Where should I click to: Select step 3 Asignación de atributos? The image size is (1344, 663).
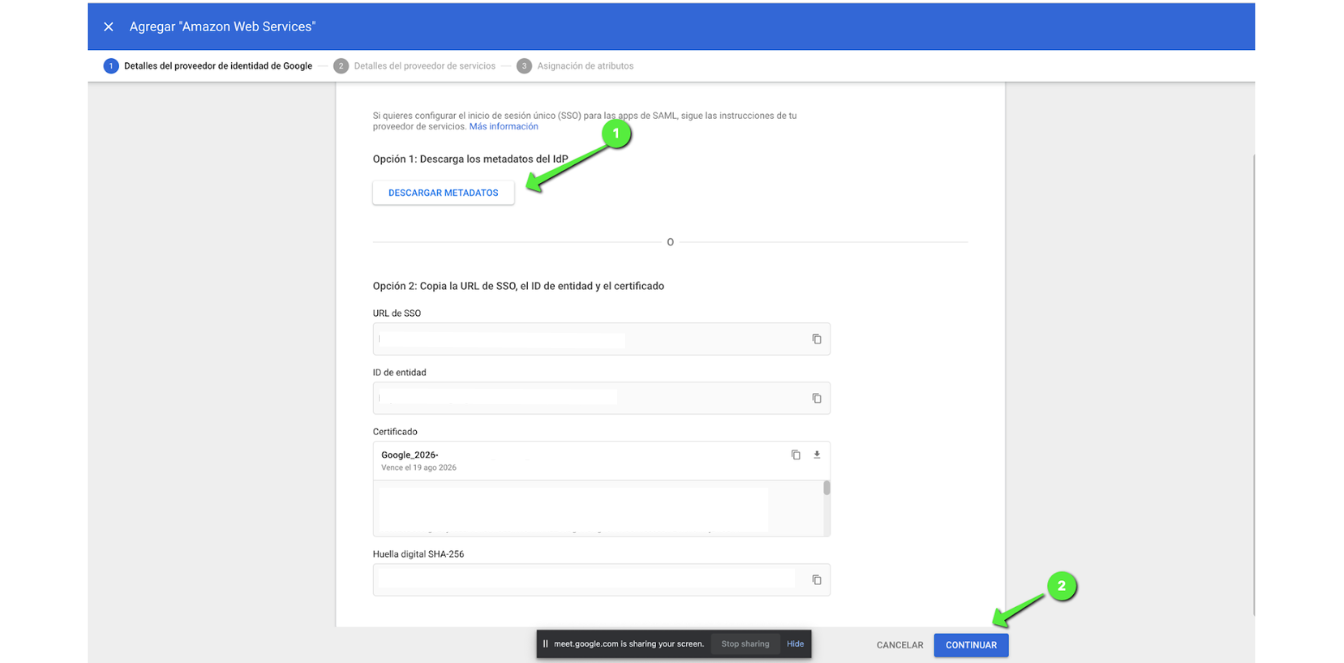tap(575, 66)
